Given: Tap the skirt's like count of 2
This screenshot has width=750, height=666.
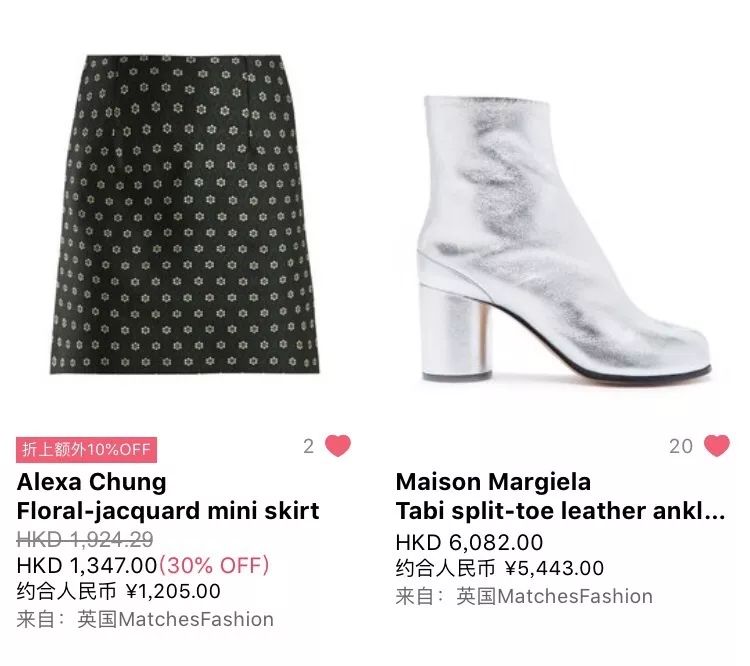Looking at the screenshot, I should point(309,446).
